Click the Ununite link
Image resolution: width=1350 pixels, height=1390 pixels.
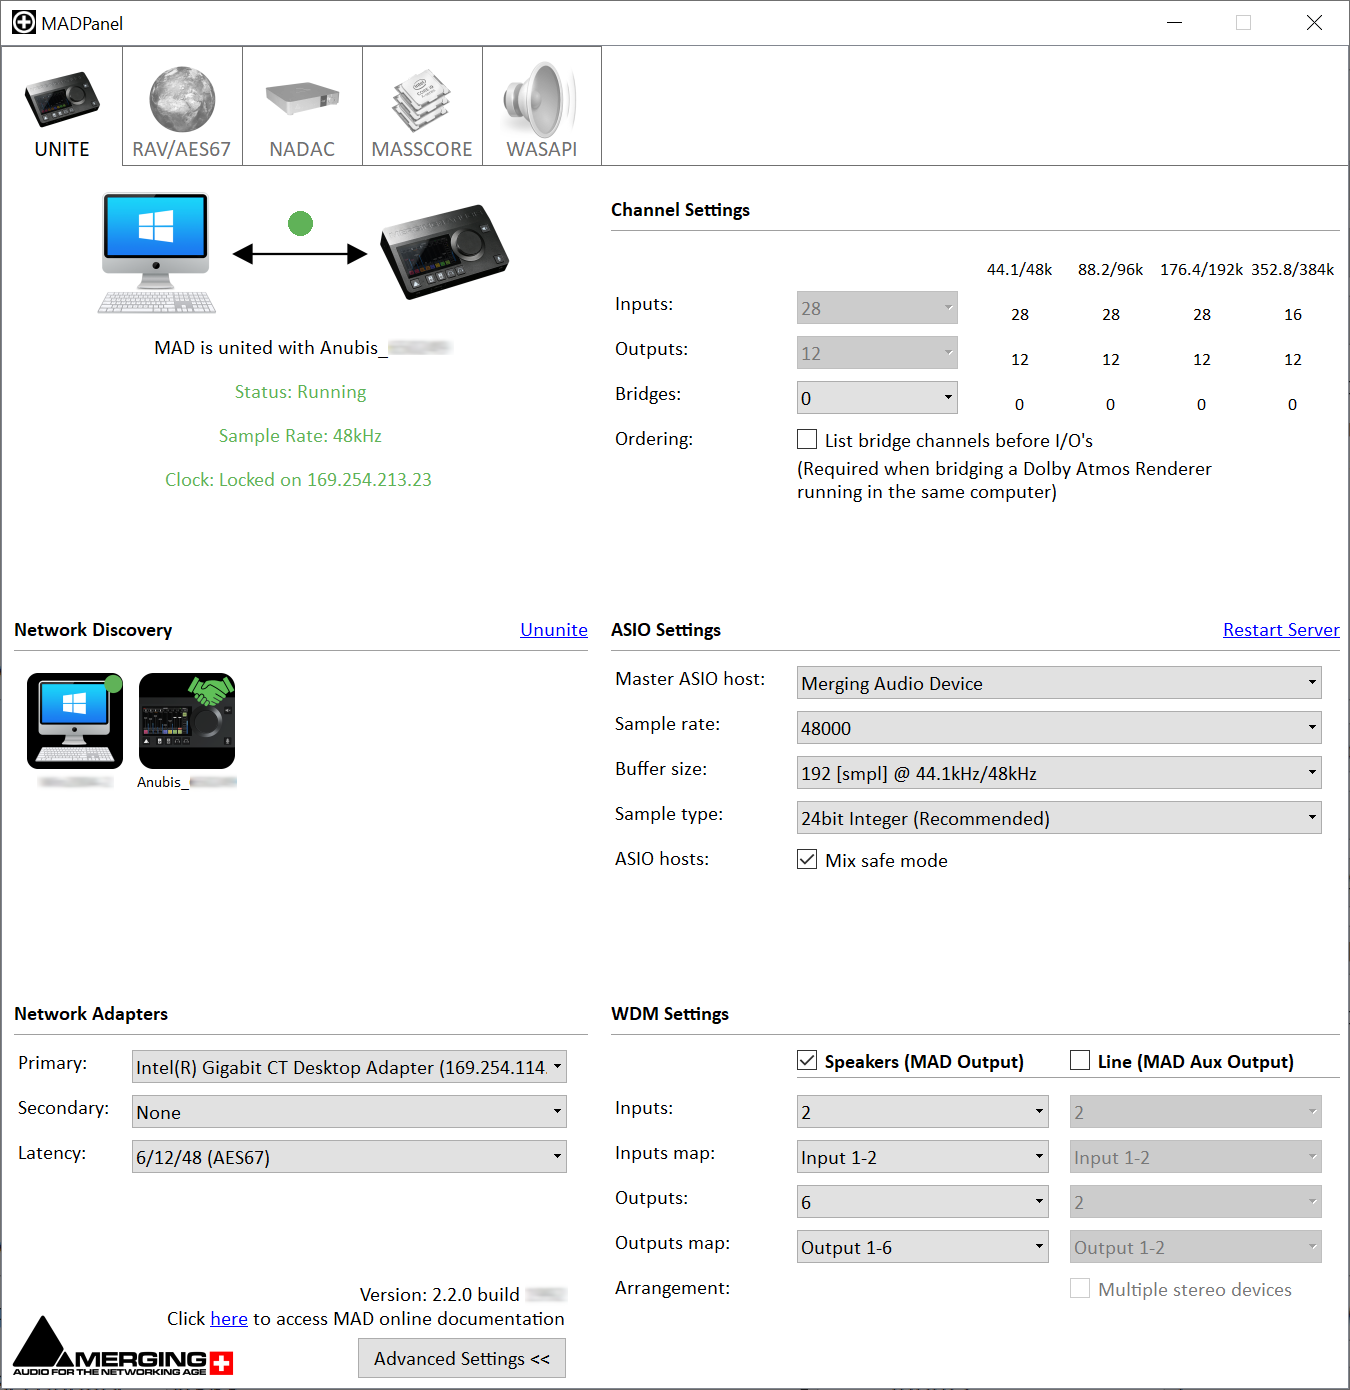tap(553, 630)
